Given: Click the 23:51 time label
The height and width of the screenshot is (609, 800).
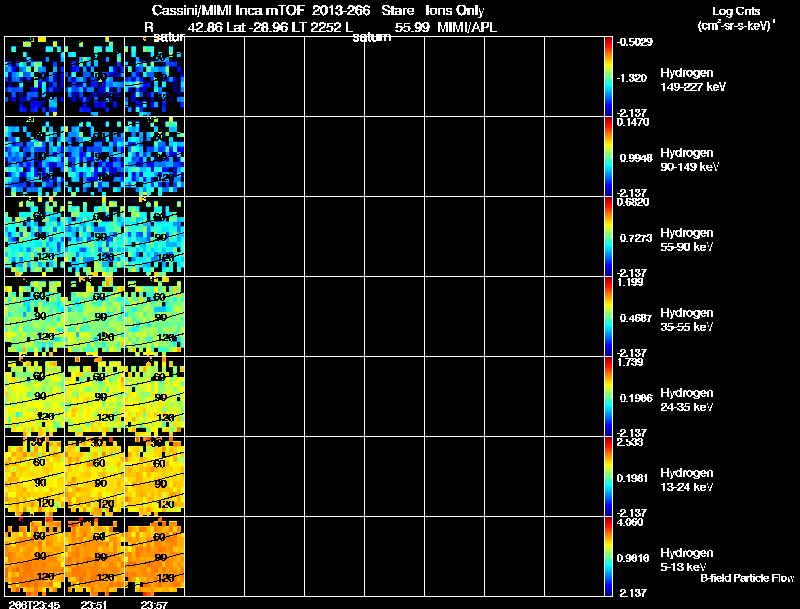Looking at the screenshot, I should click(x=94, y=603).
